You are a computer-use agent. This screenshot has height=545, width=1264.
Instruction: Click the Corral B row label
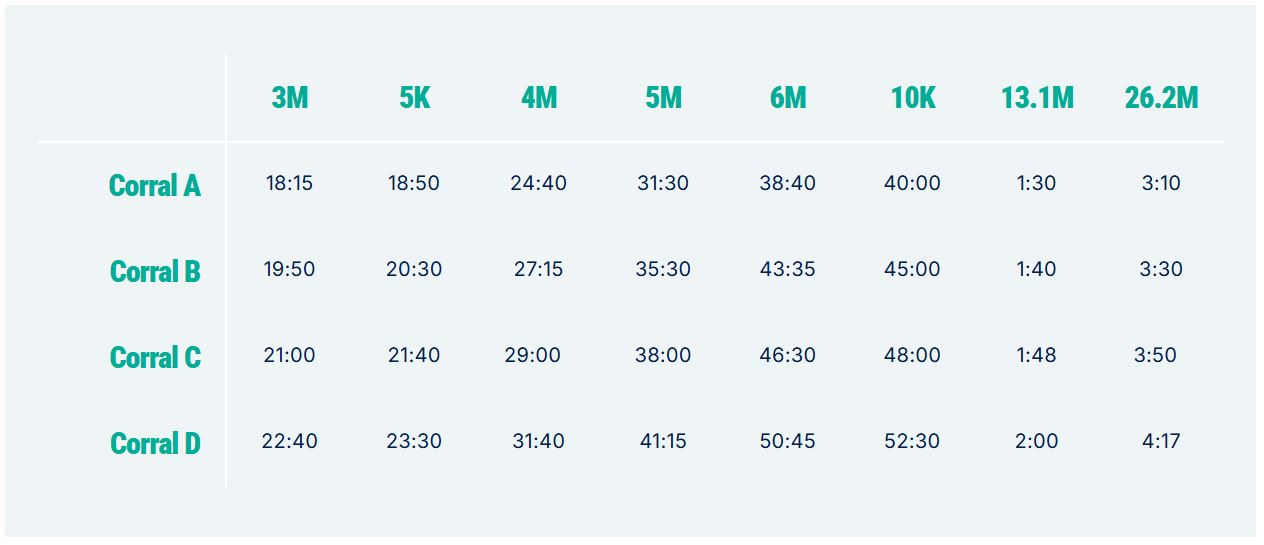coord(155,271)
